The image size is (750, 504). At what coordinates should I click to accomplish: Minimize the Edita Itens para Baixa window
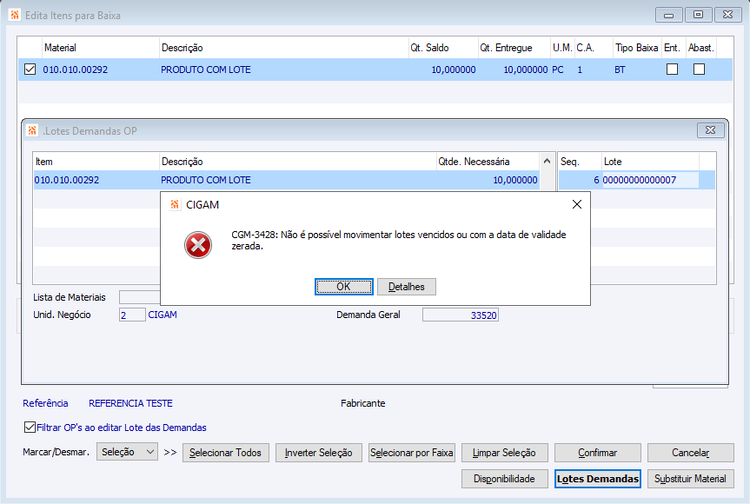(x=669, y=15)
